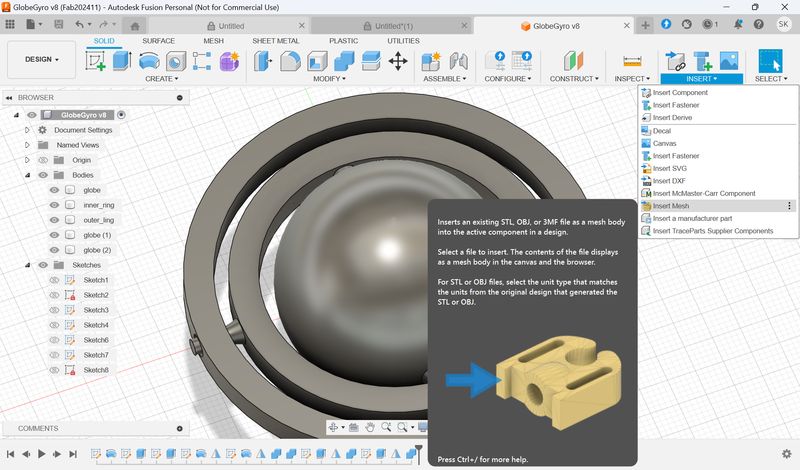Open the MODIFY dropdown menu
Viewport: 800px width, 470px height.
click(x=329, y=79)
